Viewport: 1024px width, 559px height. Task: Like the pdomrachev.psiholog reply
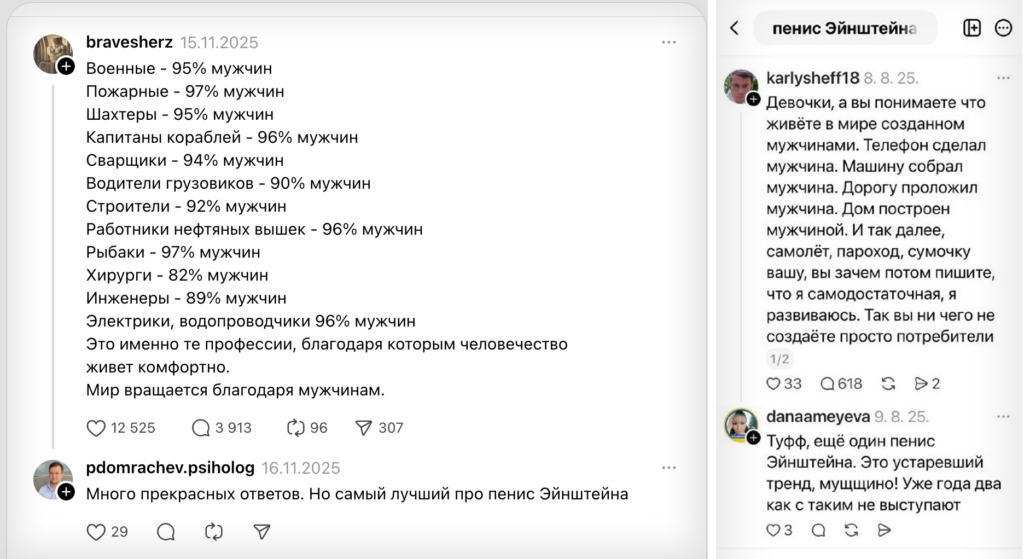tap(96, 532)
